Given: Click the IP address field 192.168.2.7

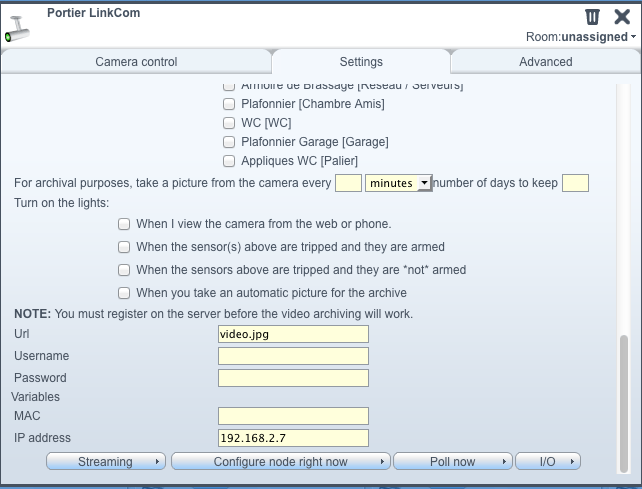Looking at the screenshot, I should tap(293, 438).
